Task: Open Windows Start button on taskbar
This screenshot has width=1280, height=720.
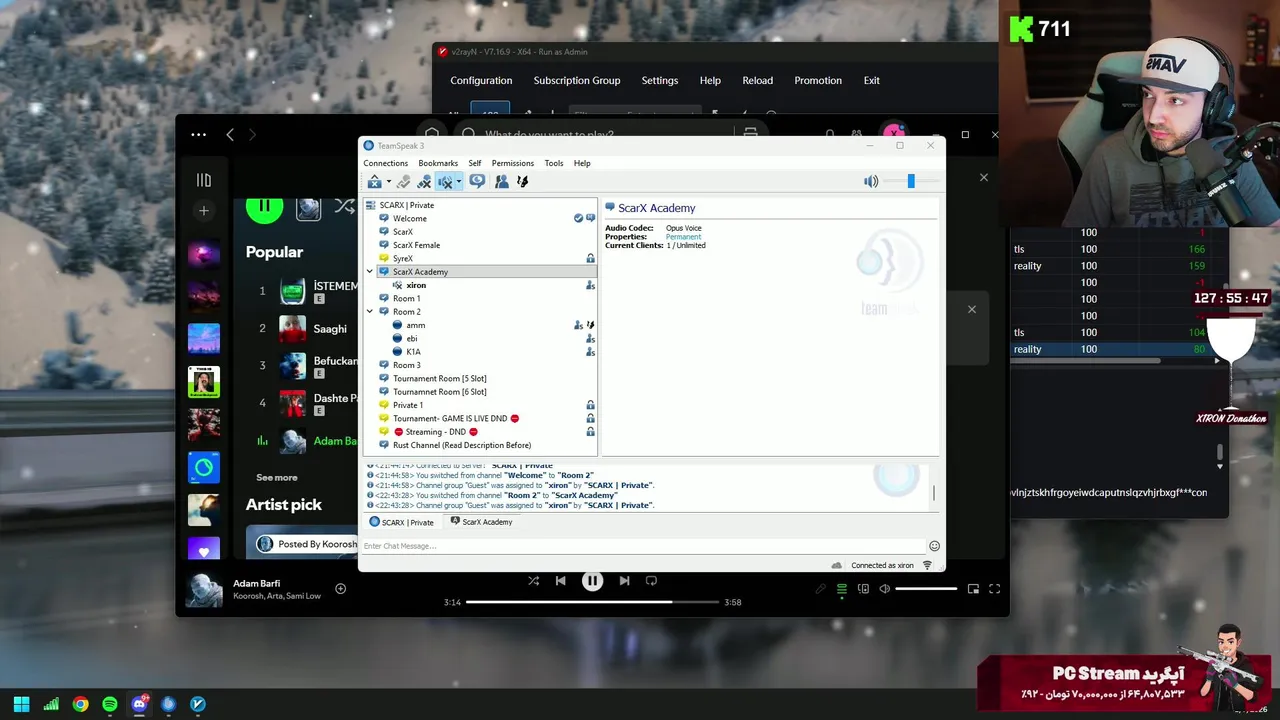Action: [x=21, y=704]
